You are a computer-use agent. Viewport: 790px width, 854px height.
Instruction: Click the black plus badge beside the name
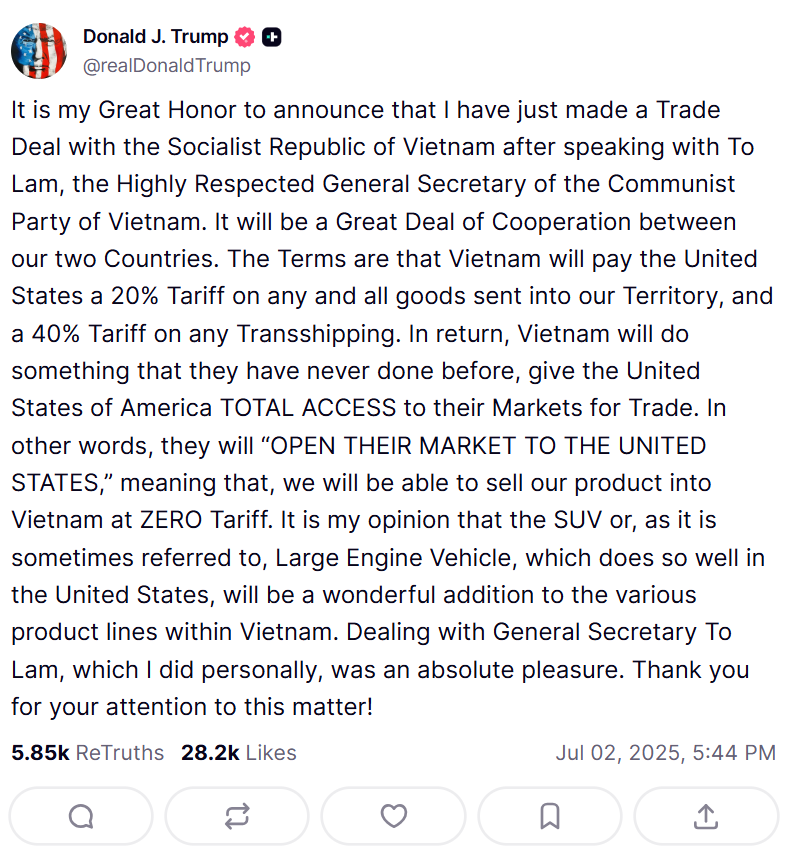[272, 37]
